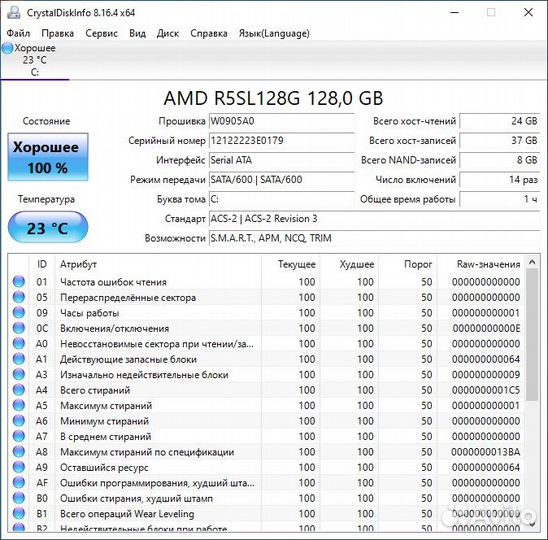Click the power-on hours value 1 ч

(x=500, y=199)
